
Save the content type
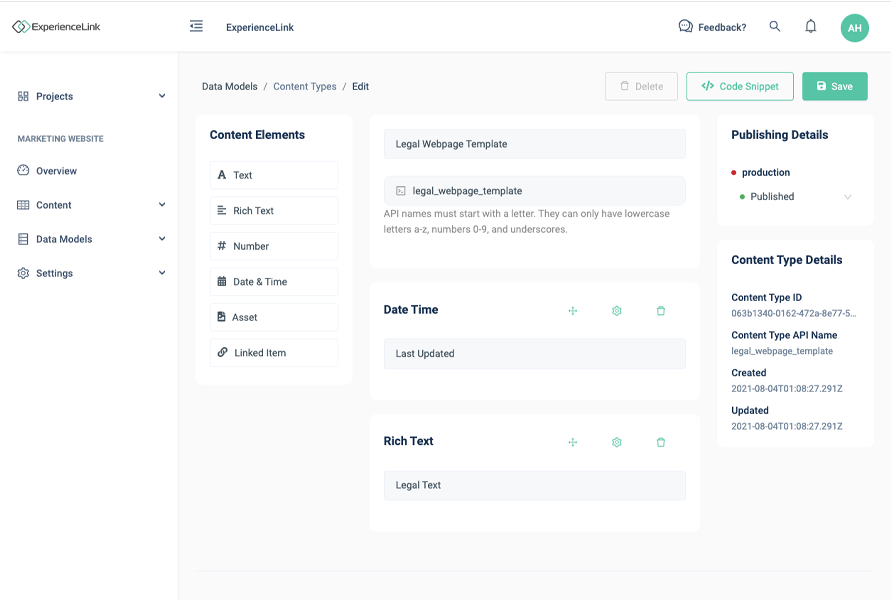(x=834, y=86)
